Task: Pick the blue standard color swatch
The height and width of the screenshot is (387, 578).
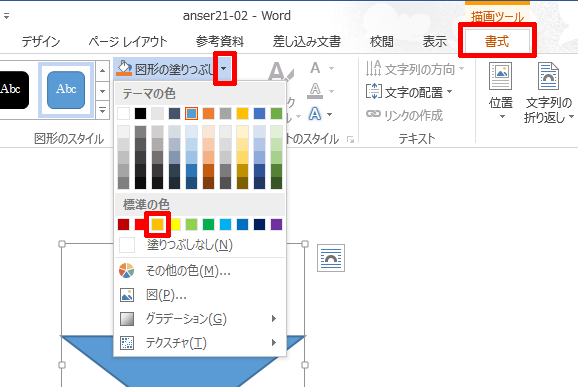Action: [x=242, y=224]
